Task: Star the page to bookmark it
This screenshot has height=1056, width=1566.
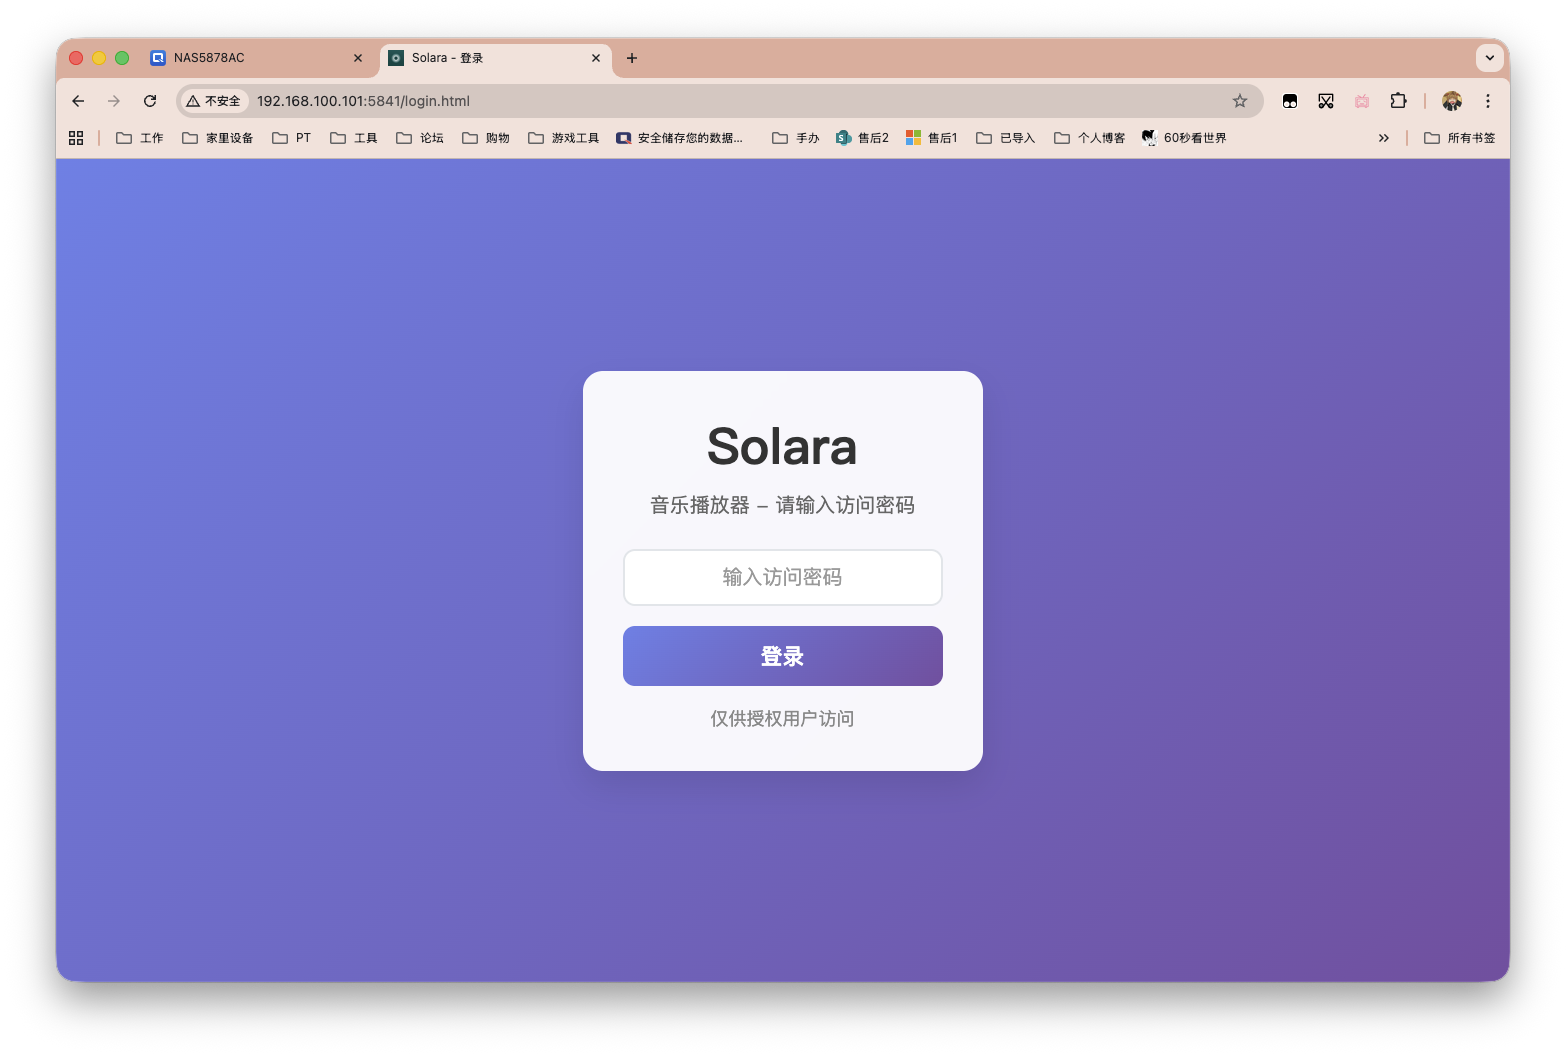Action: [1240, 101]
